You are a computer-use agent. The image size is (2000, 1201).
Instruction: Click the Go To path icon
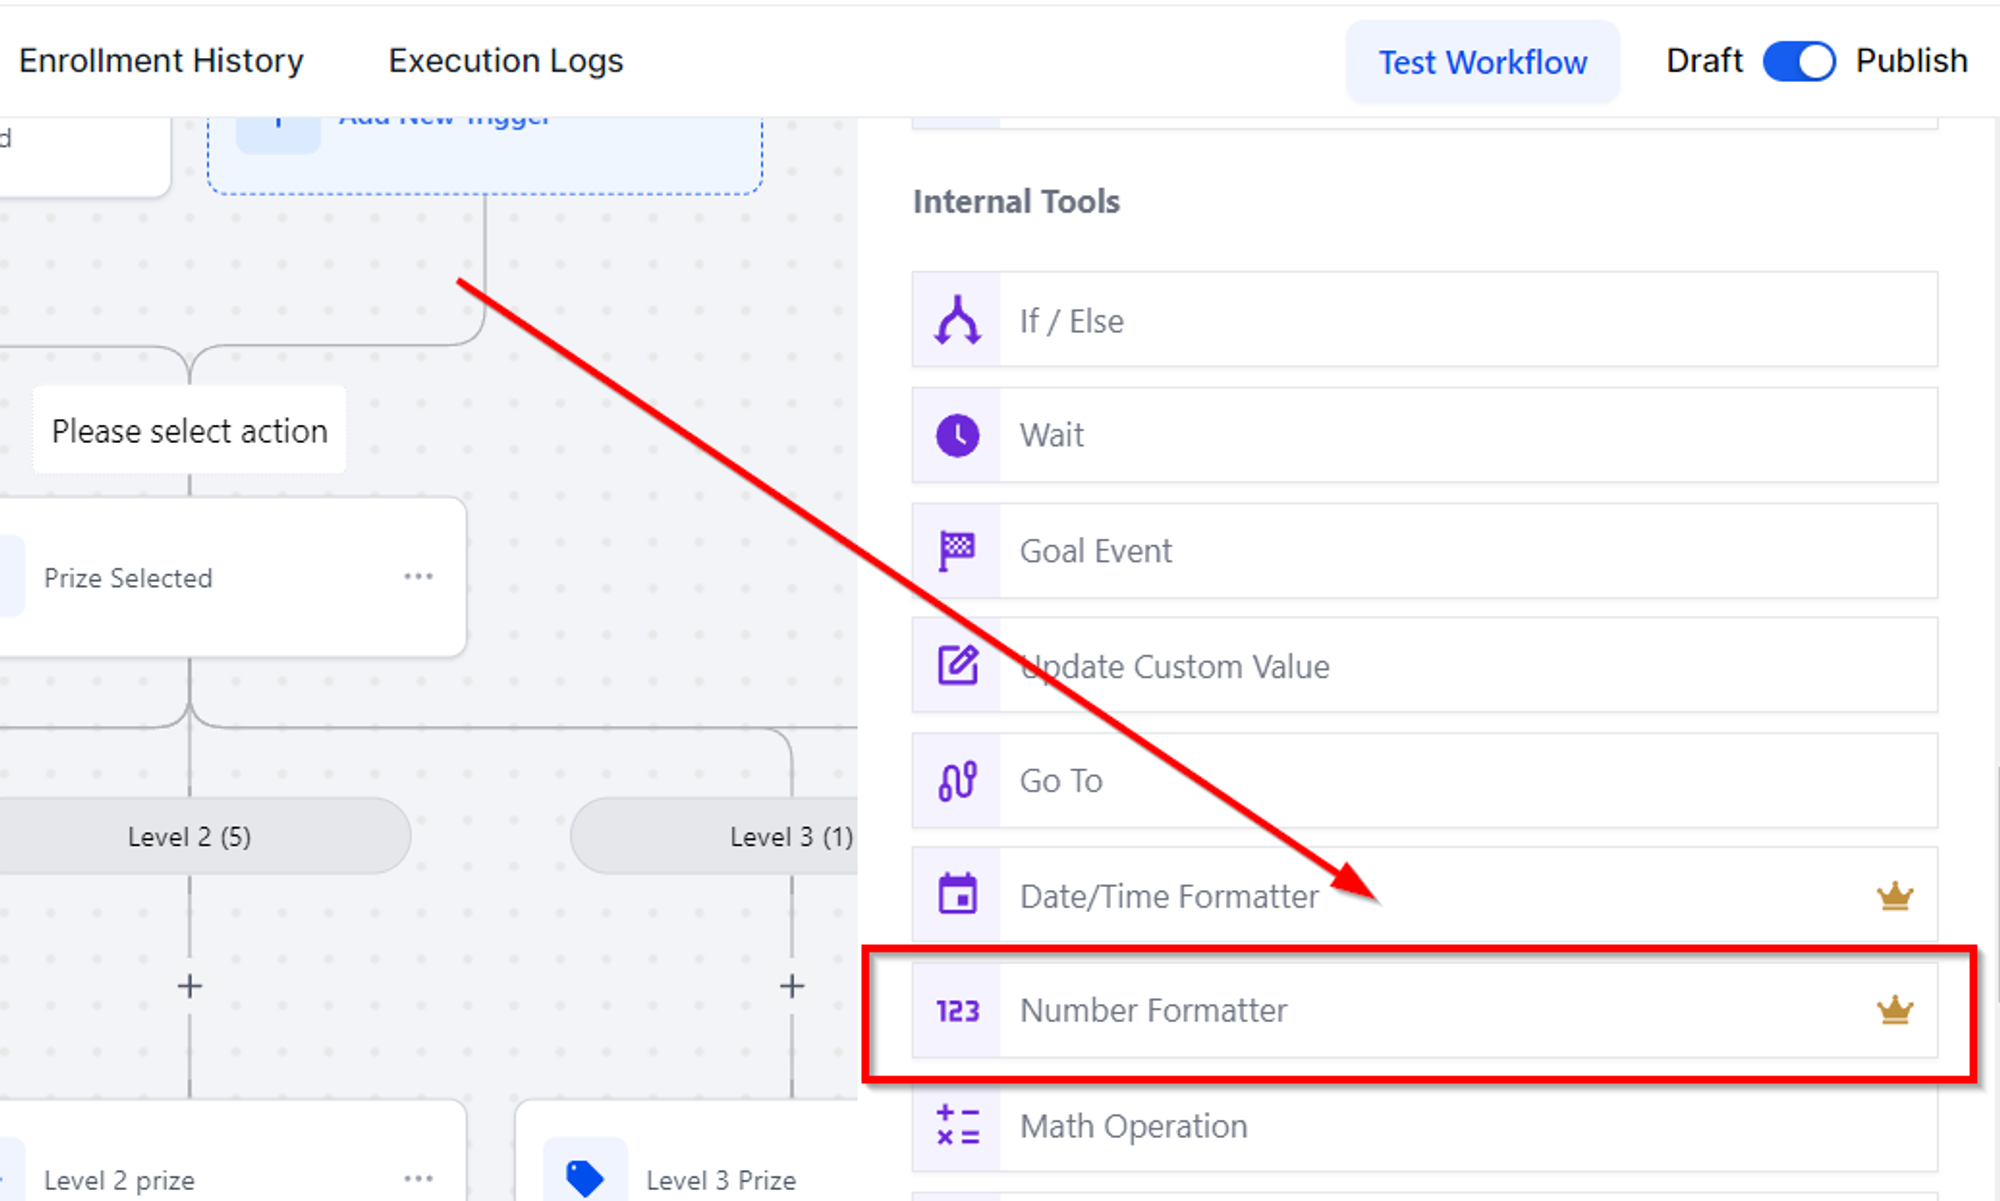point(957,780)
